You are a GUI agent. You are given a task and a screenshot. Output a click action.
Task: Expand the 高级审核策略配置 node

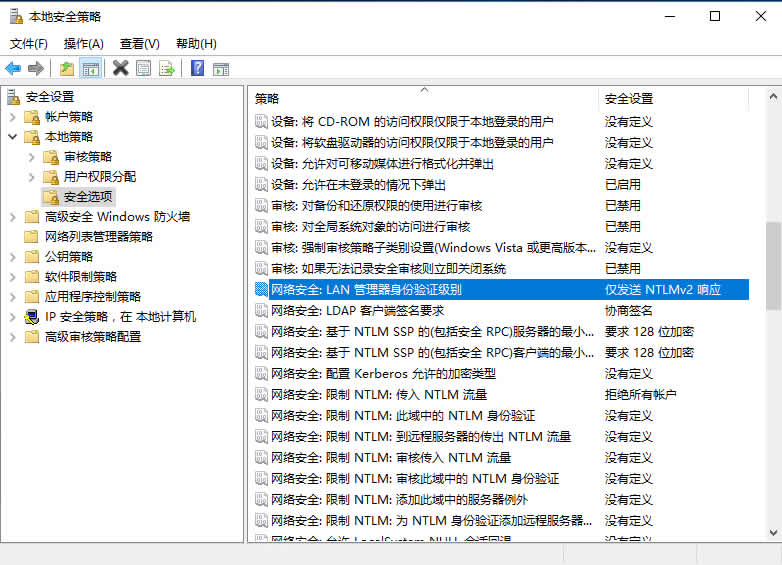(13, 337)
